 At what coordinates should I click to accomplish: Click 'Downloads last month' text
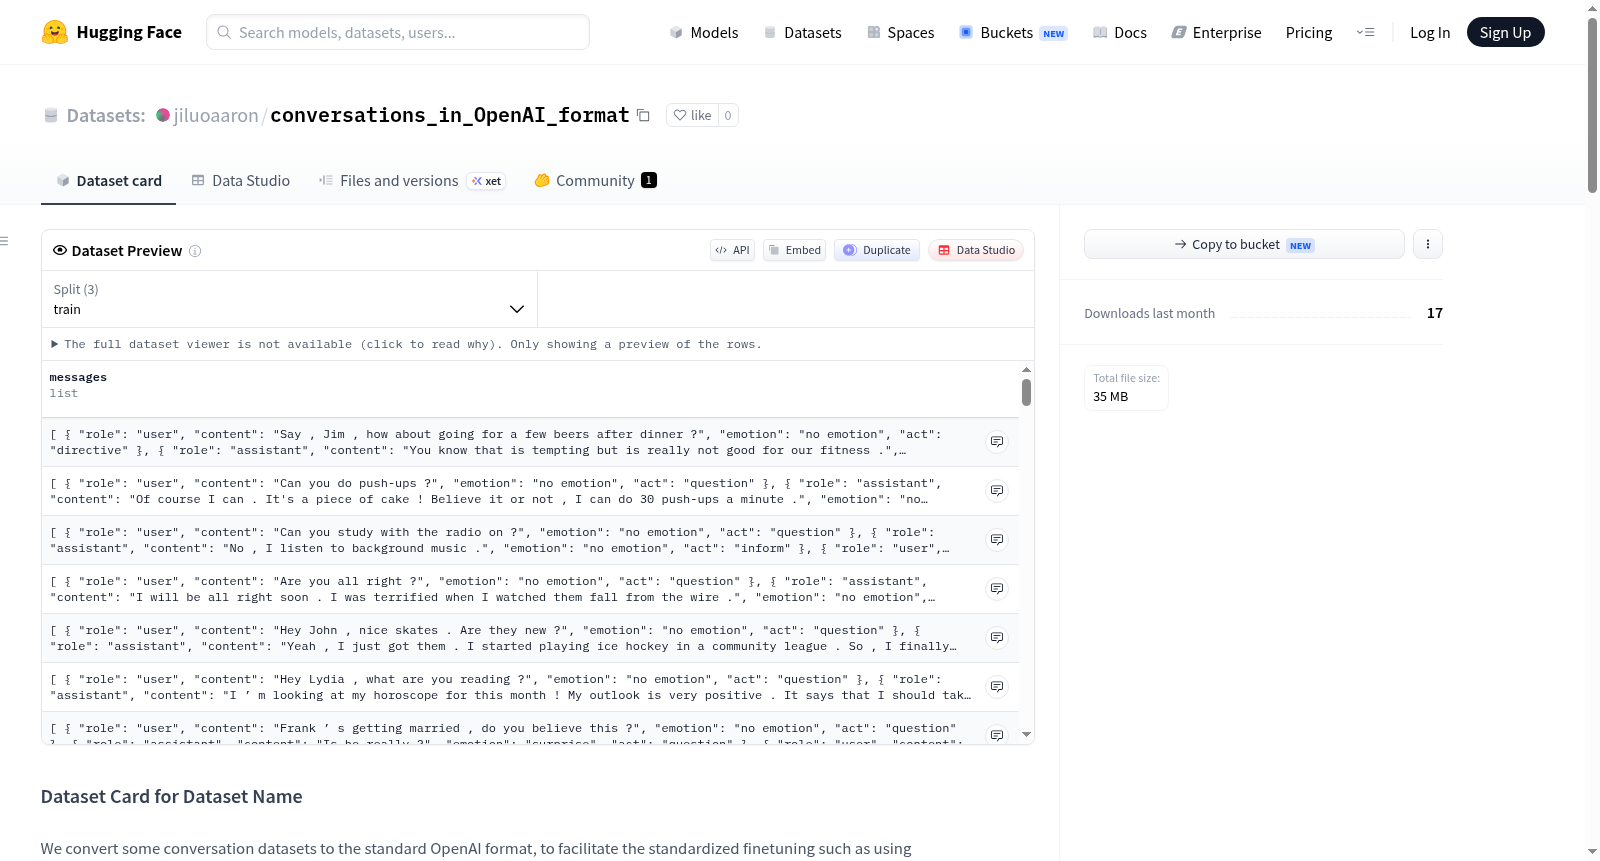coord(1150,313)
